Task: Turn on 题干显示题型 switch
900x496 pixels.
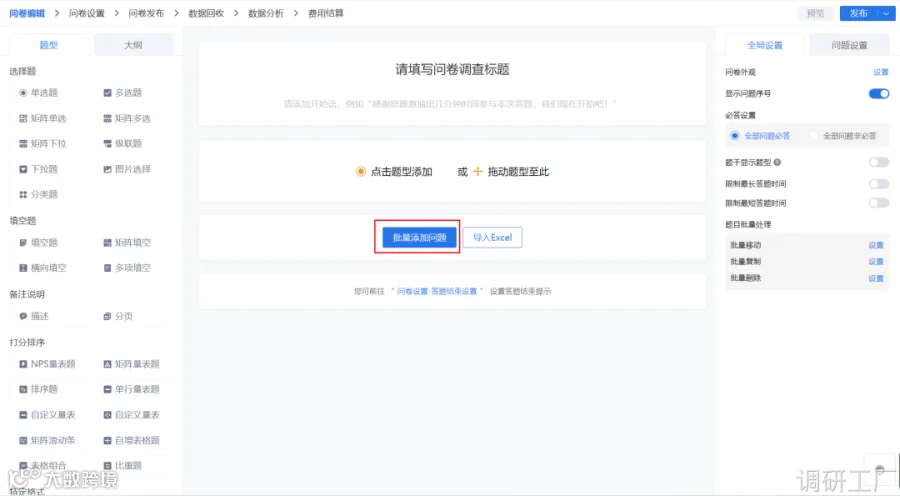Action: point(879,162)
